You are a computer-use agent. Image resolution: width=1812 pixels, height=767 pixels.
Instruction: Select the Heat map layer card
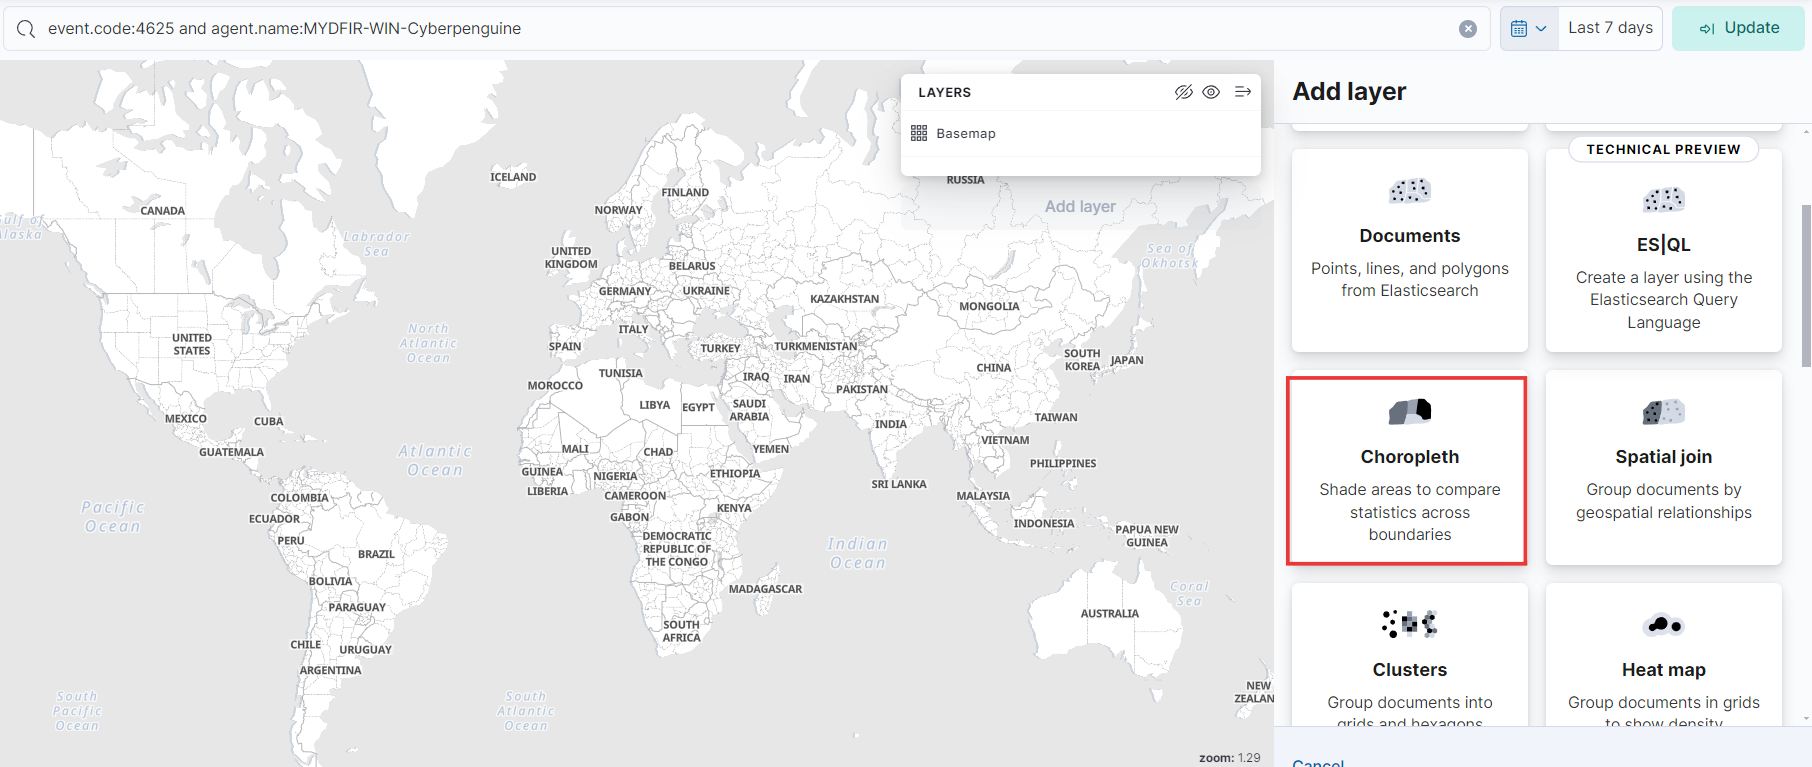click(1664, 655)
